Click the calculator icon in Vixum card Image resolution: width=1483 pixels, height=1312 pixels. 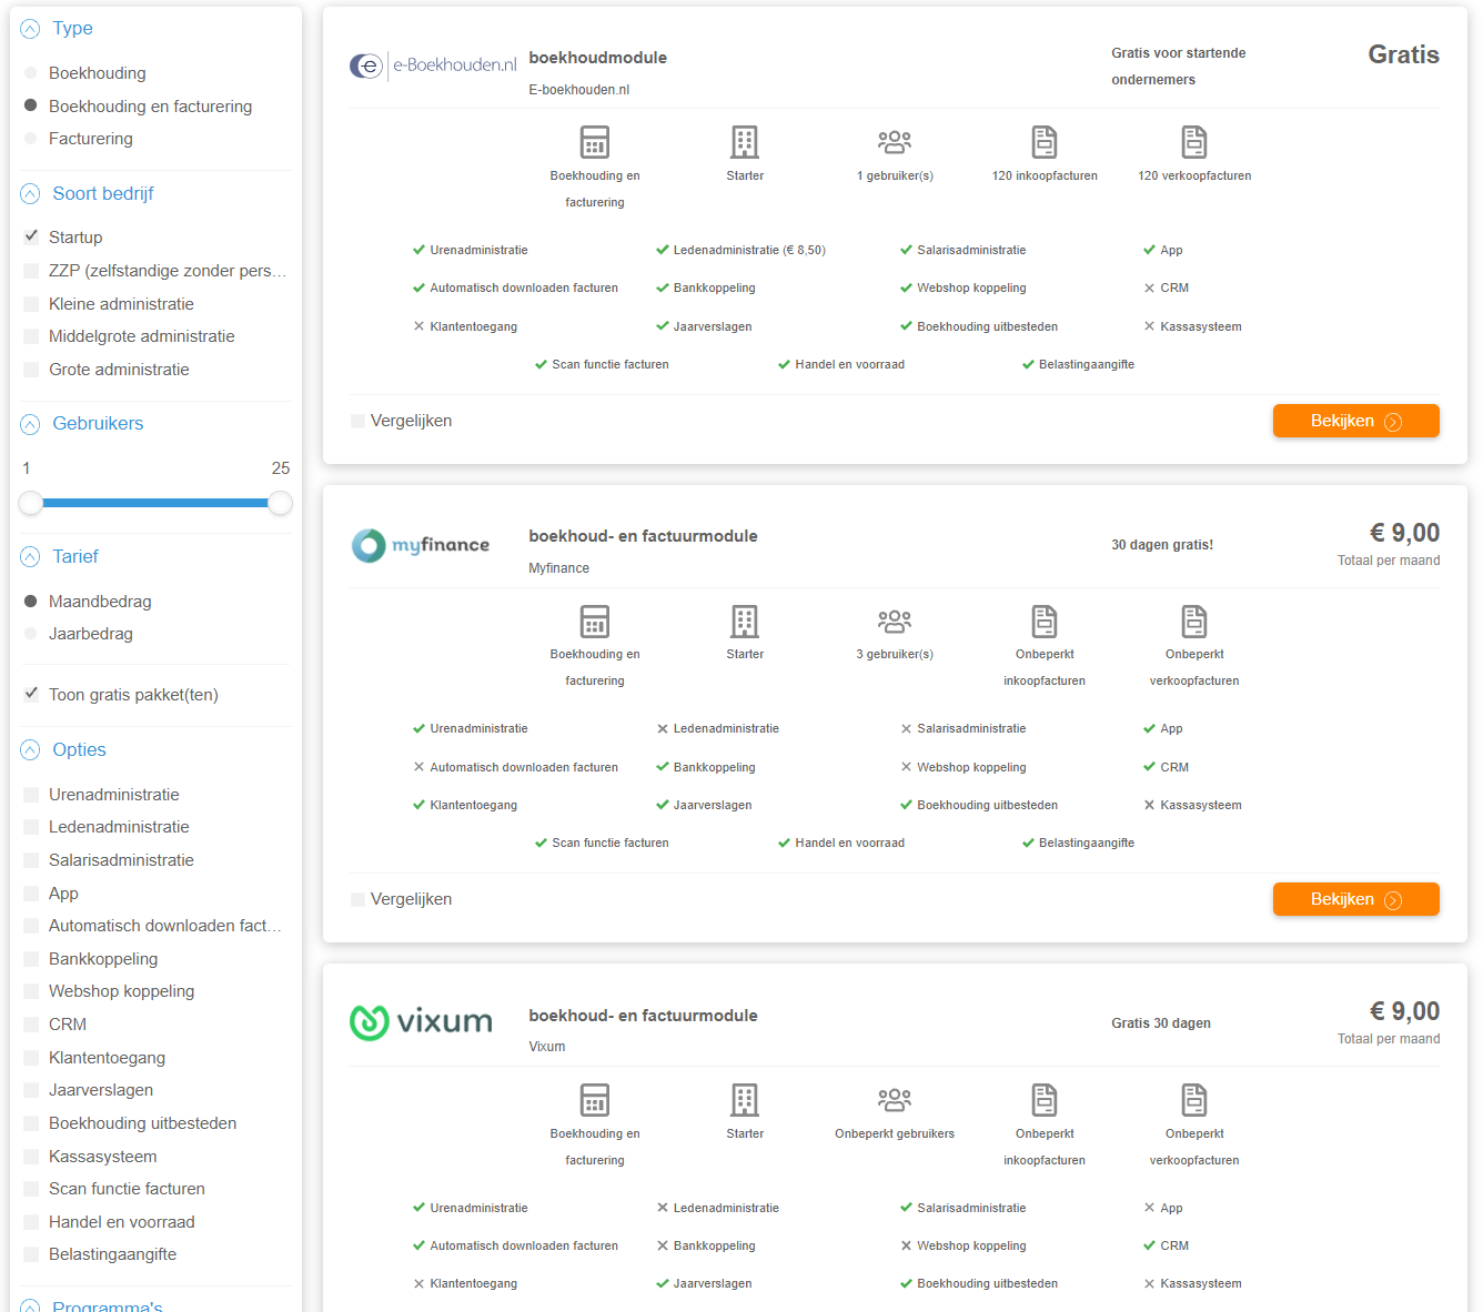point(595,1100)
